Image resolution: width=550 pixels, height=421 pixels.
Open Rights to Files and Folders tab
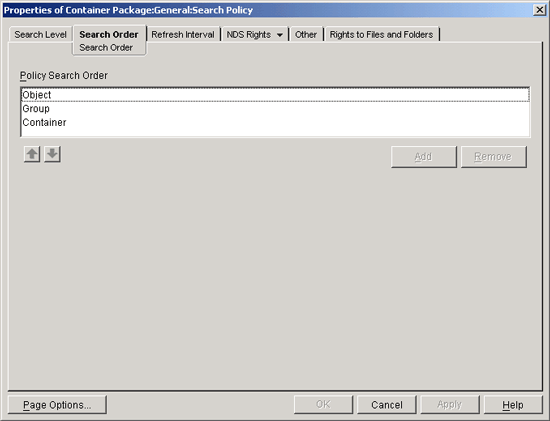(x=381, y=34)
